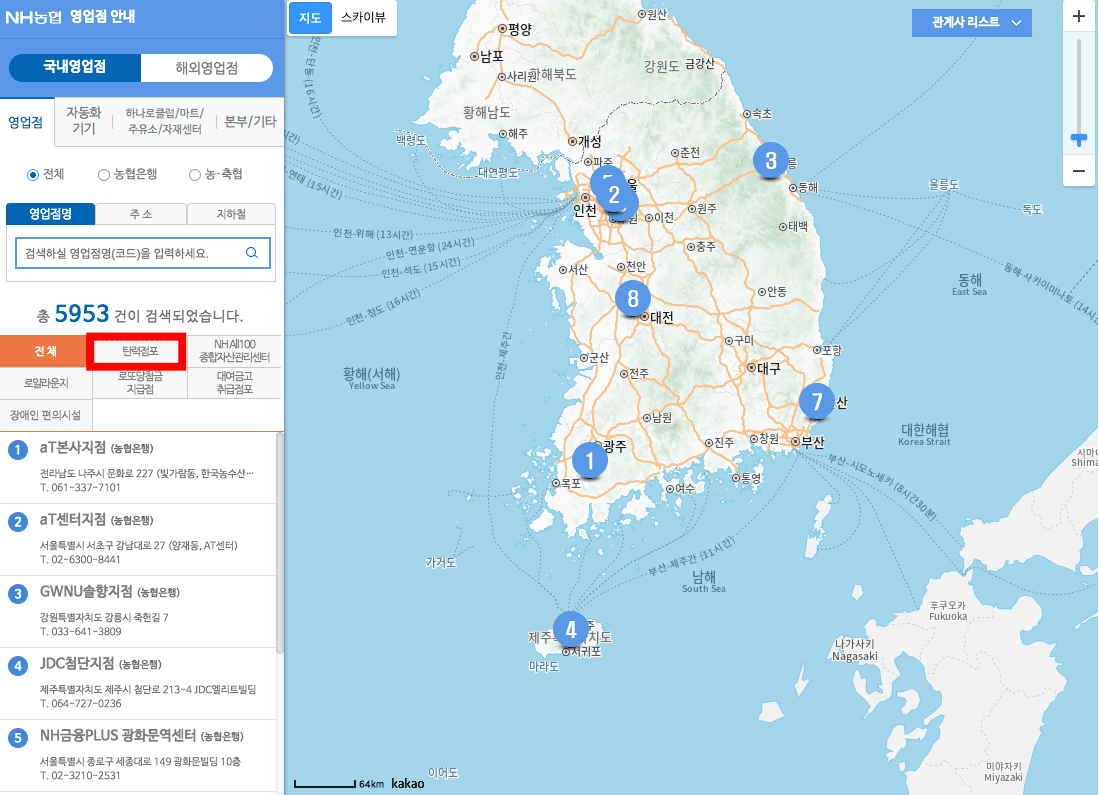
Task: Click list badge 5 beside NH금융PLUS 광화문역센터
Action: 18,738
